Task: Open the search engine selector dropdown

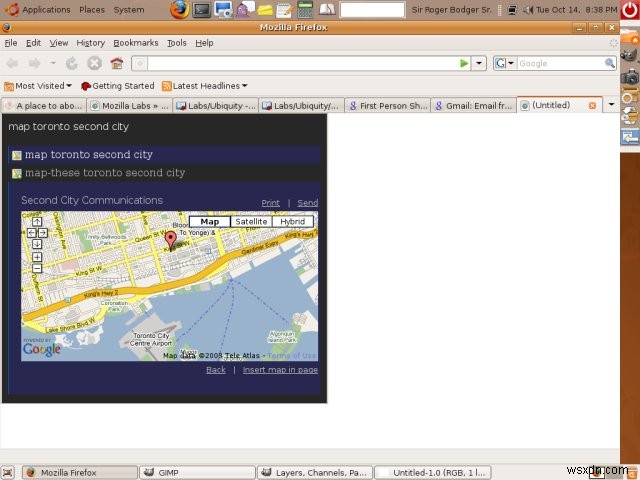Action: click(504, 63)
